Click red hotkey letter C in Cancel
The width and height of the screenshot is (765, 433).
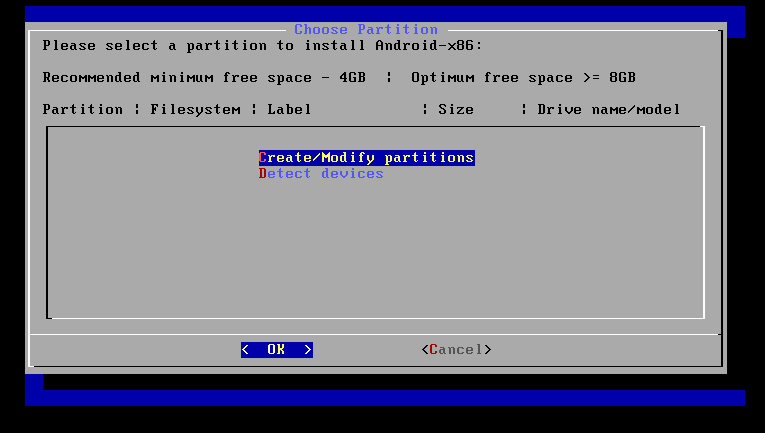(x=433, y=350)
